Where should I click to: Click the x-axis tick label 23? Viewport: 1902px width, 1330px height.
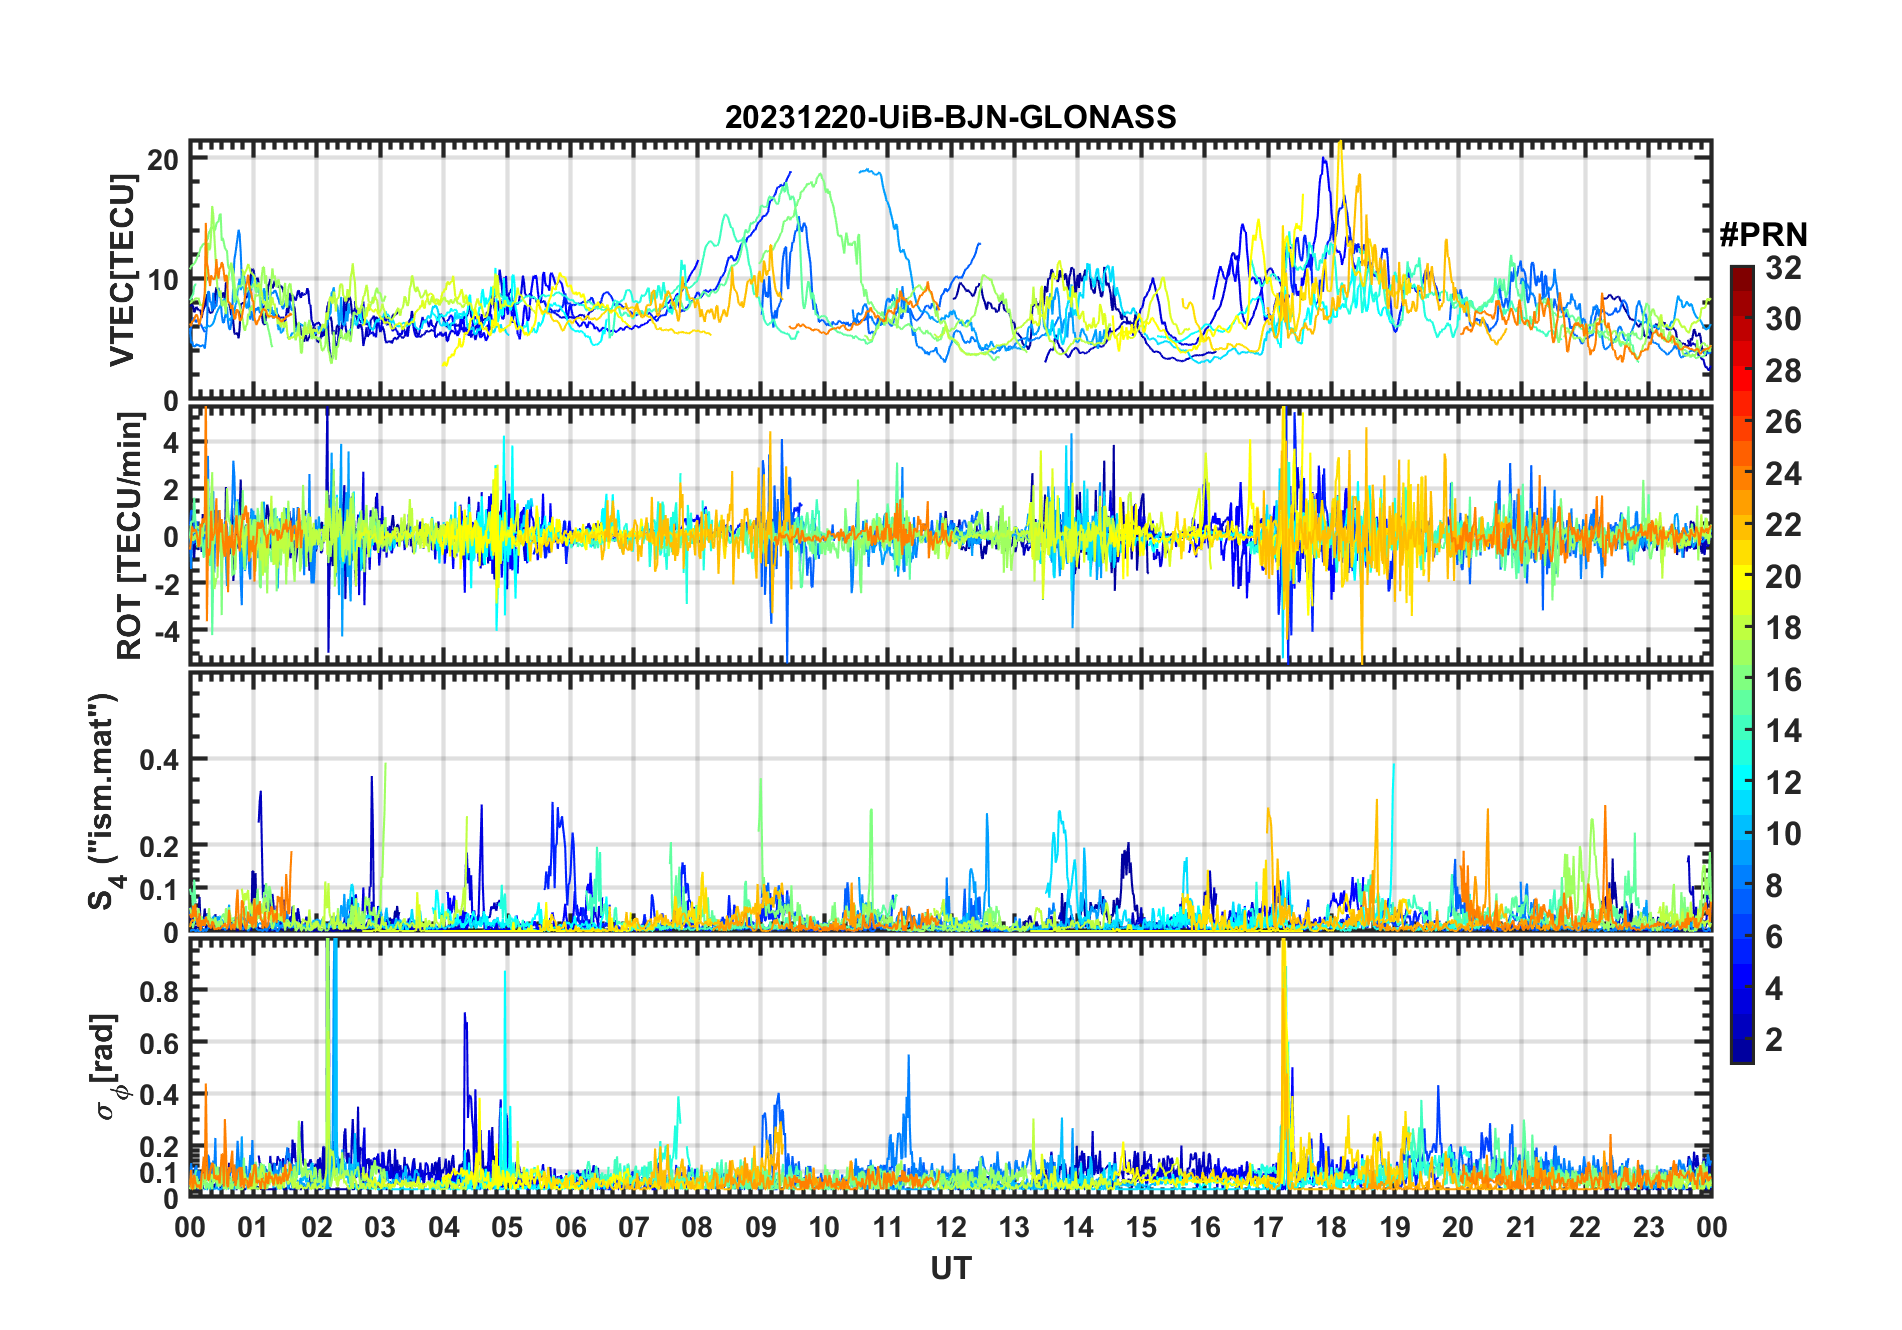1648,1227
